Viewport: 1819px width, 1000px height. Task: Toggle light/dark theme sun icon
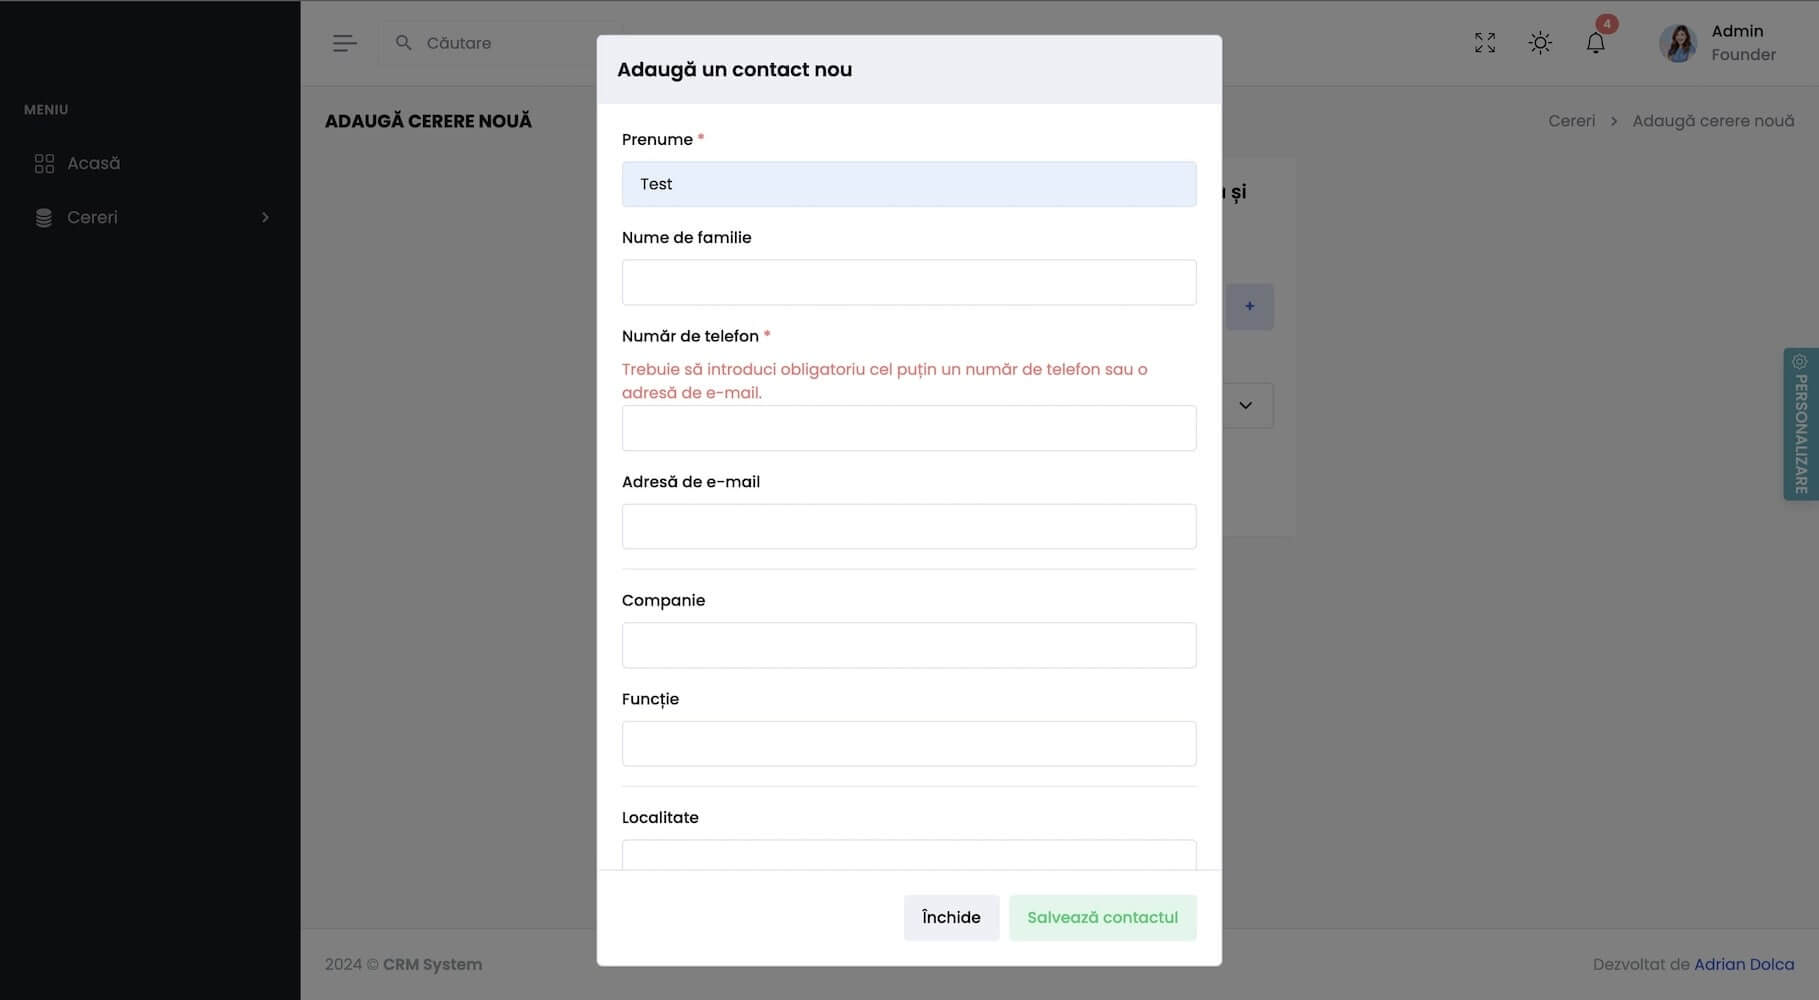point(1540,43)
